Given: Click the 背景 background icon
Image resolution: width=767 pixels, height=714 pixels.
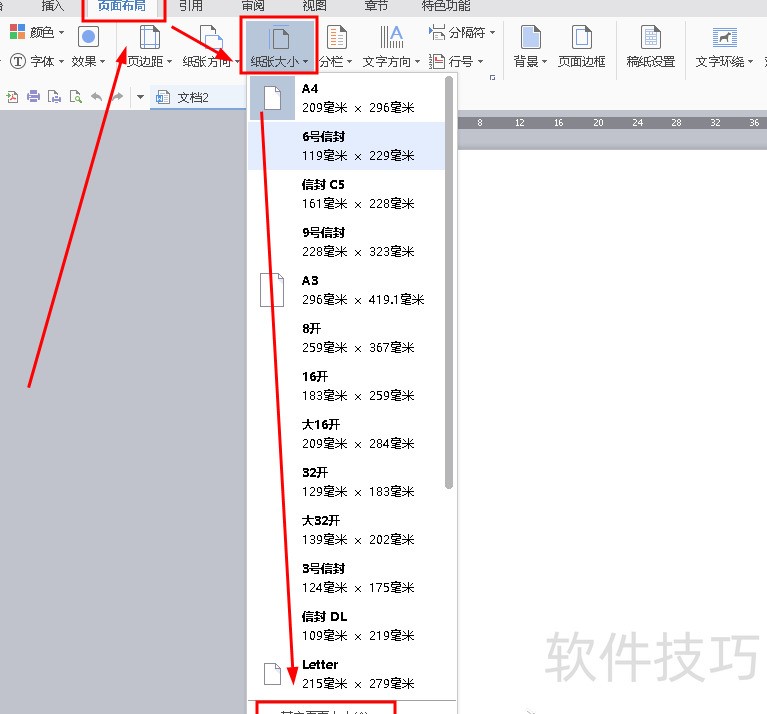Looking at the screenshot, I should point(531,37).
